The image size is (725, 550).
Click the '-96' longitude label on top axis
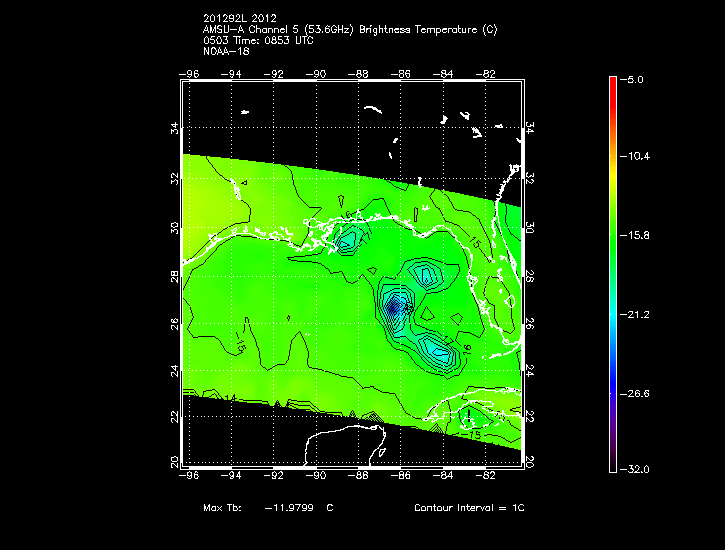pyautogui.click(x=189, y=74)
